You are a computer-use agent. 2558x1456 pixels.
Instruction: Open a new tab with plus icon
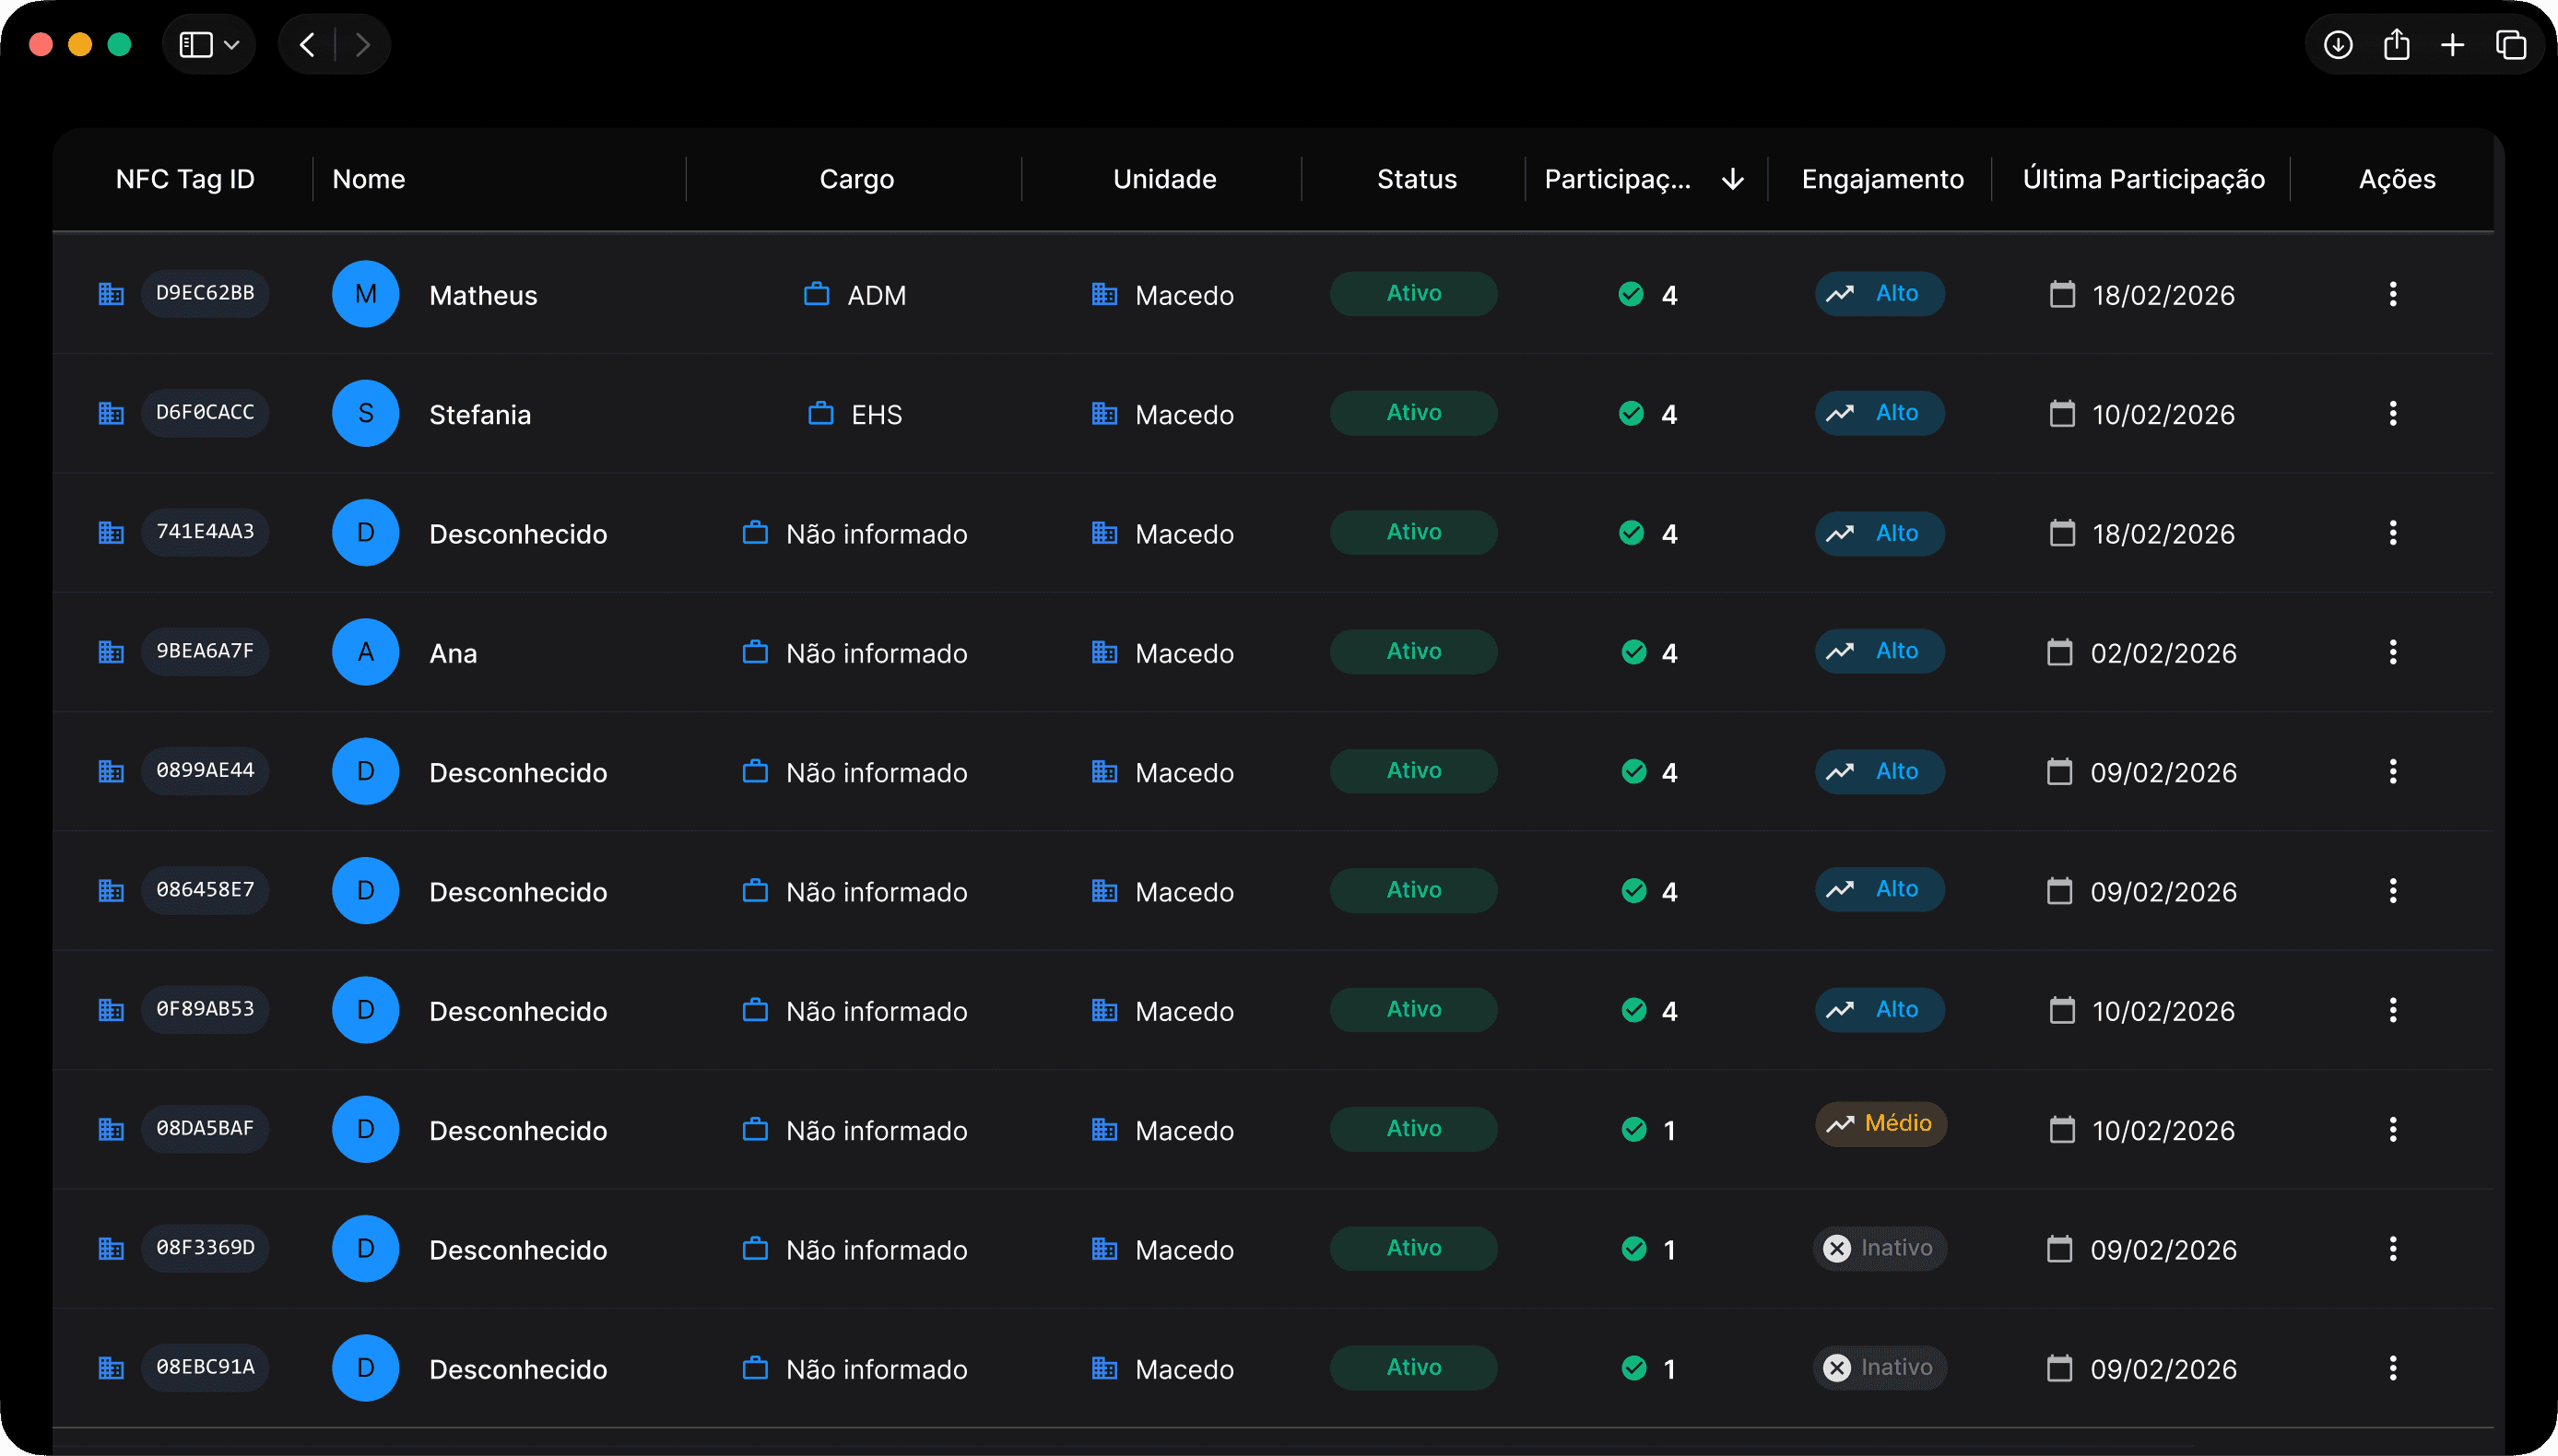pos(2452,45)
